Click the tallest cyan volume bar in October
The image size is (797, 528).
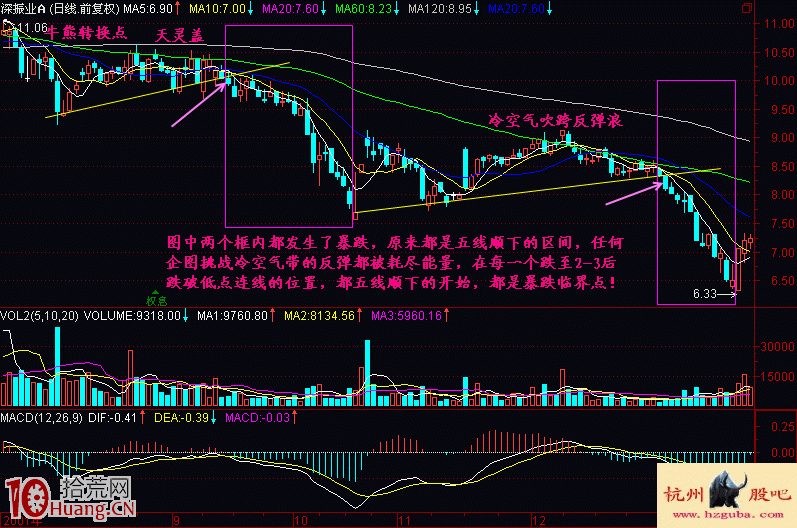(367, 373)
